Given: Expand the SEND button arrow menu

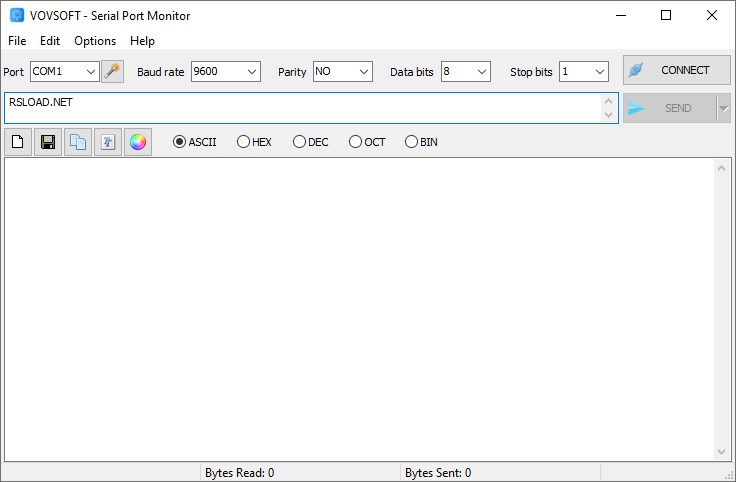Looking at the screenshot, I should [x=724, y=108].
